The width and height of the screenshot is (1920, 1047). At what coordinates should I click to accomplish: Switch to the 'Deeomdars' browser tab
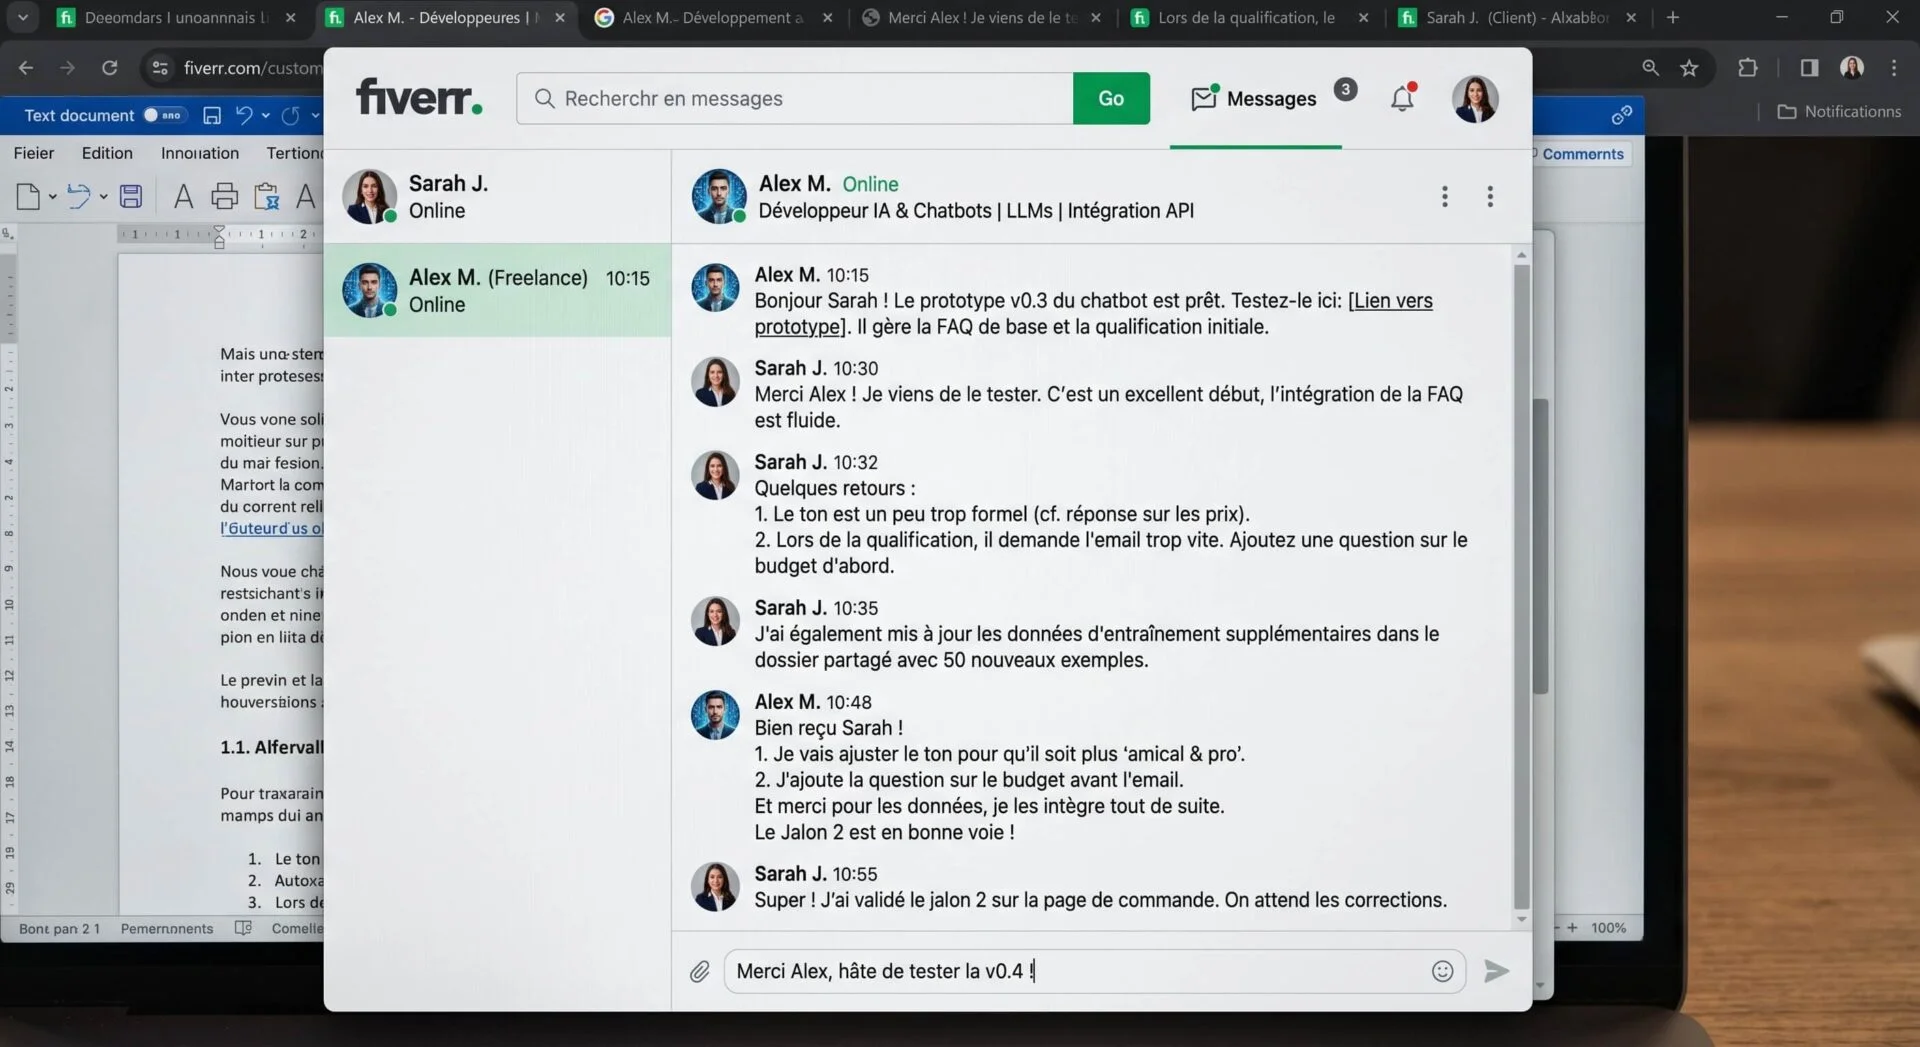coord(177,17)
